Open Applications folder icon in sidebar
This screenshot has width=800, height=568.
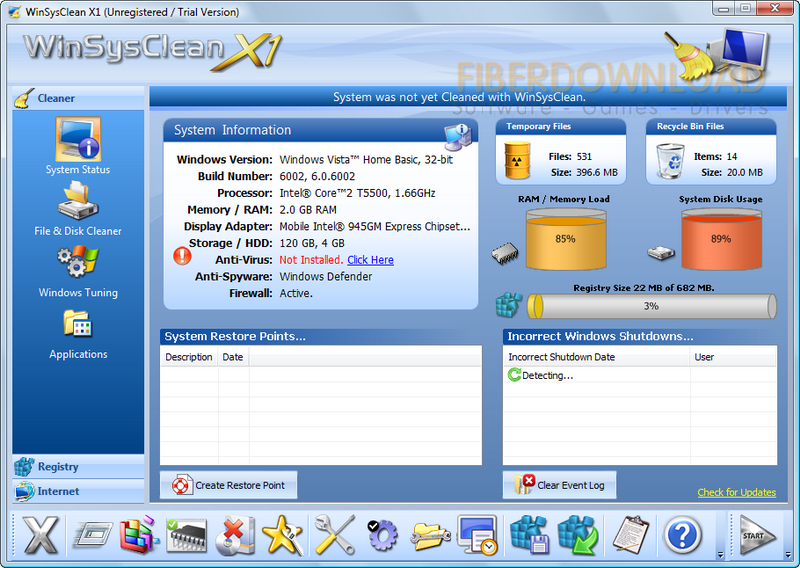[x=78, y=324]
